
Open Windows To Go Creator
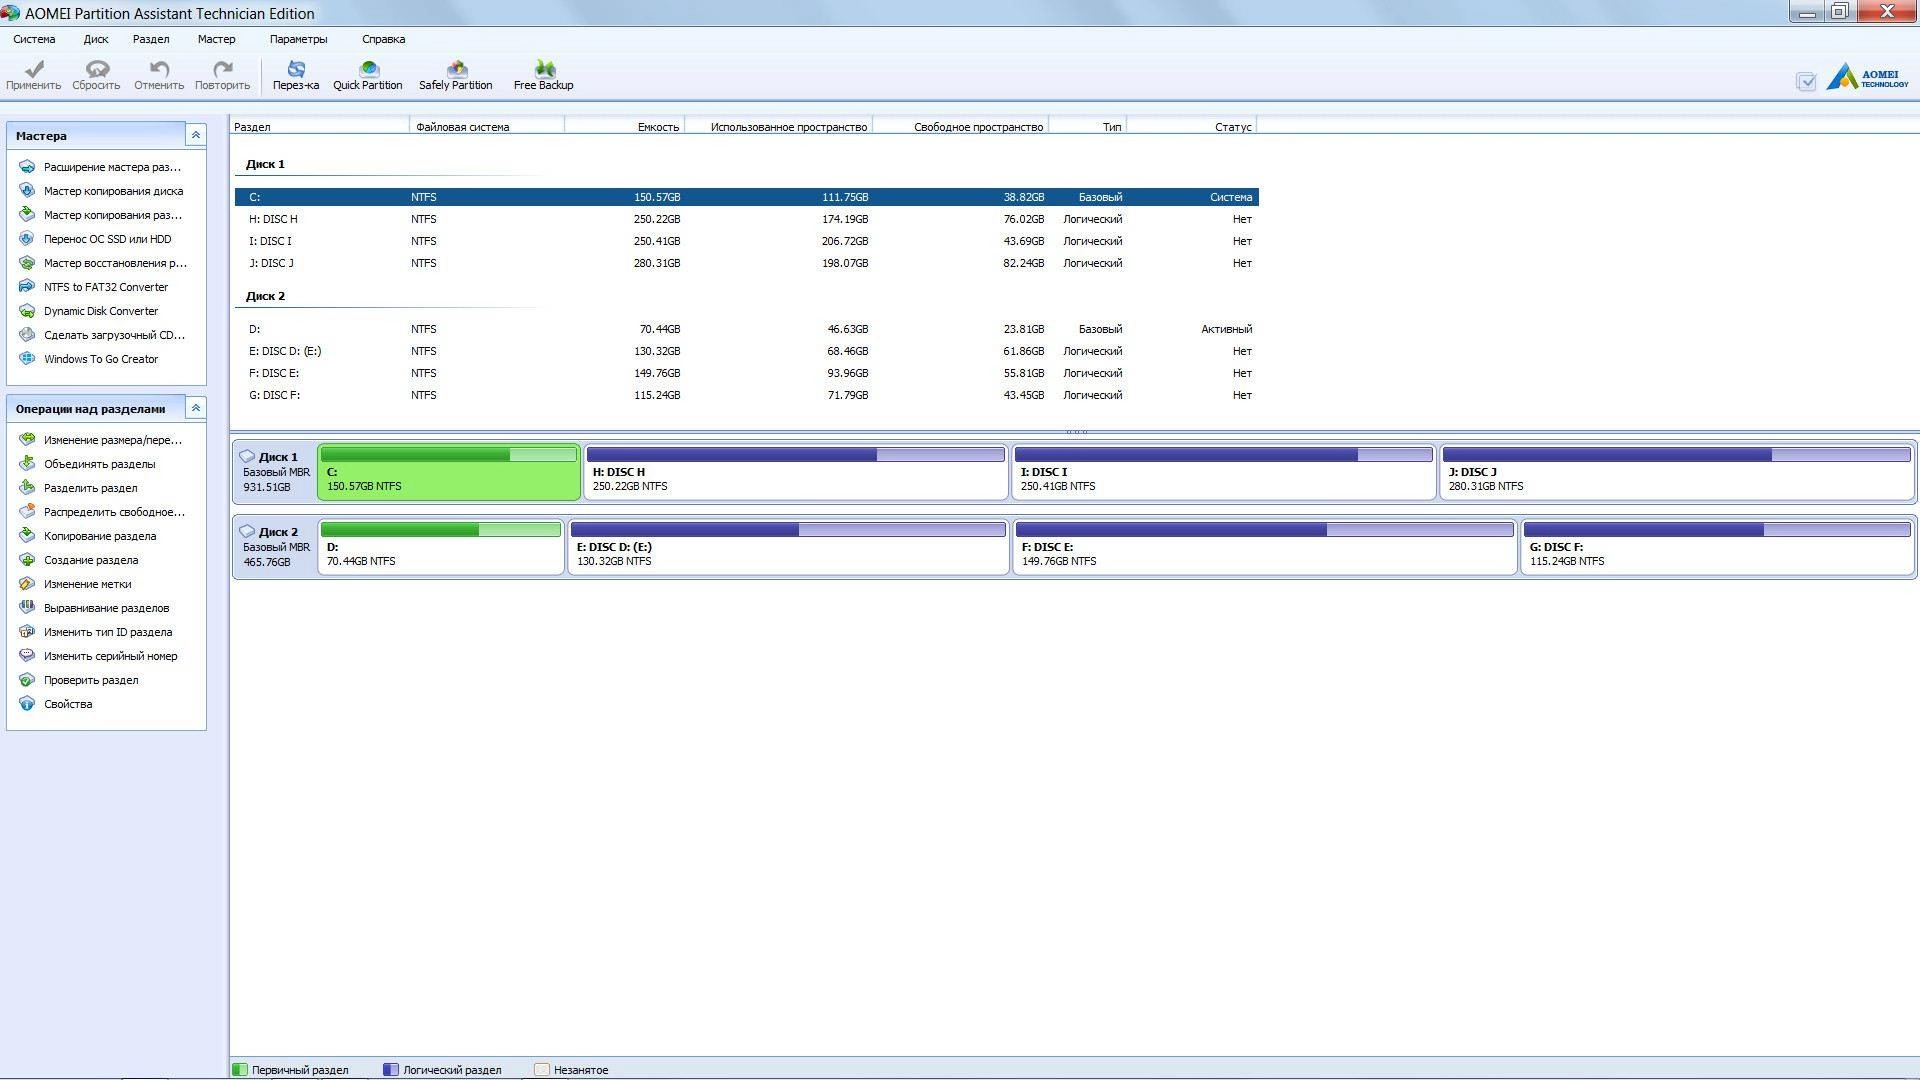[x=88, y=359]
